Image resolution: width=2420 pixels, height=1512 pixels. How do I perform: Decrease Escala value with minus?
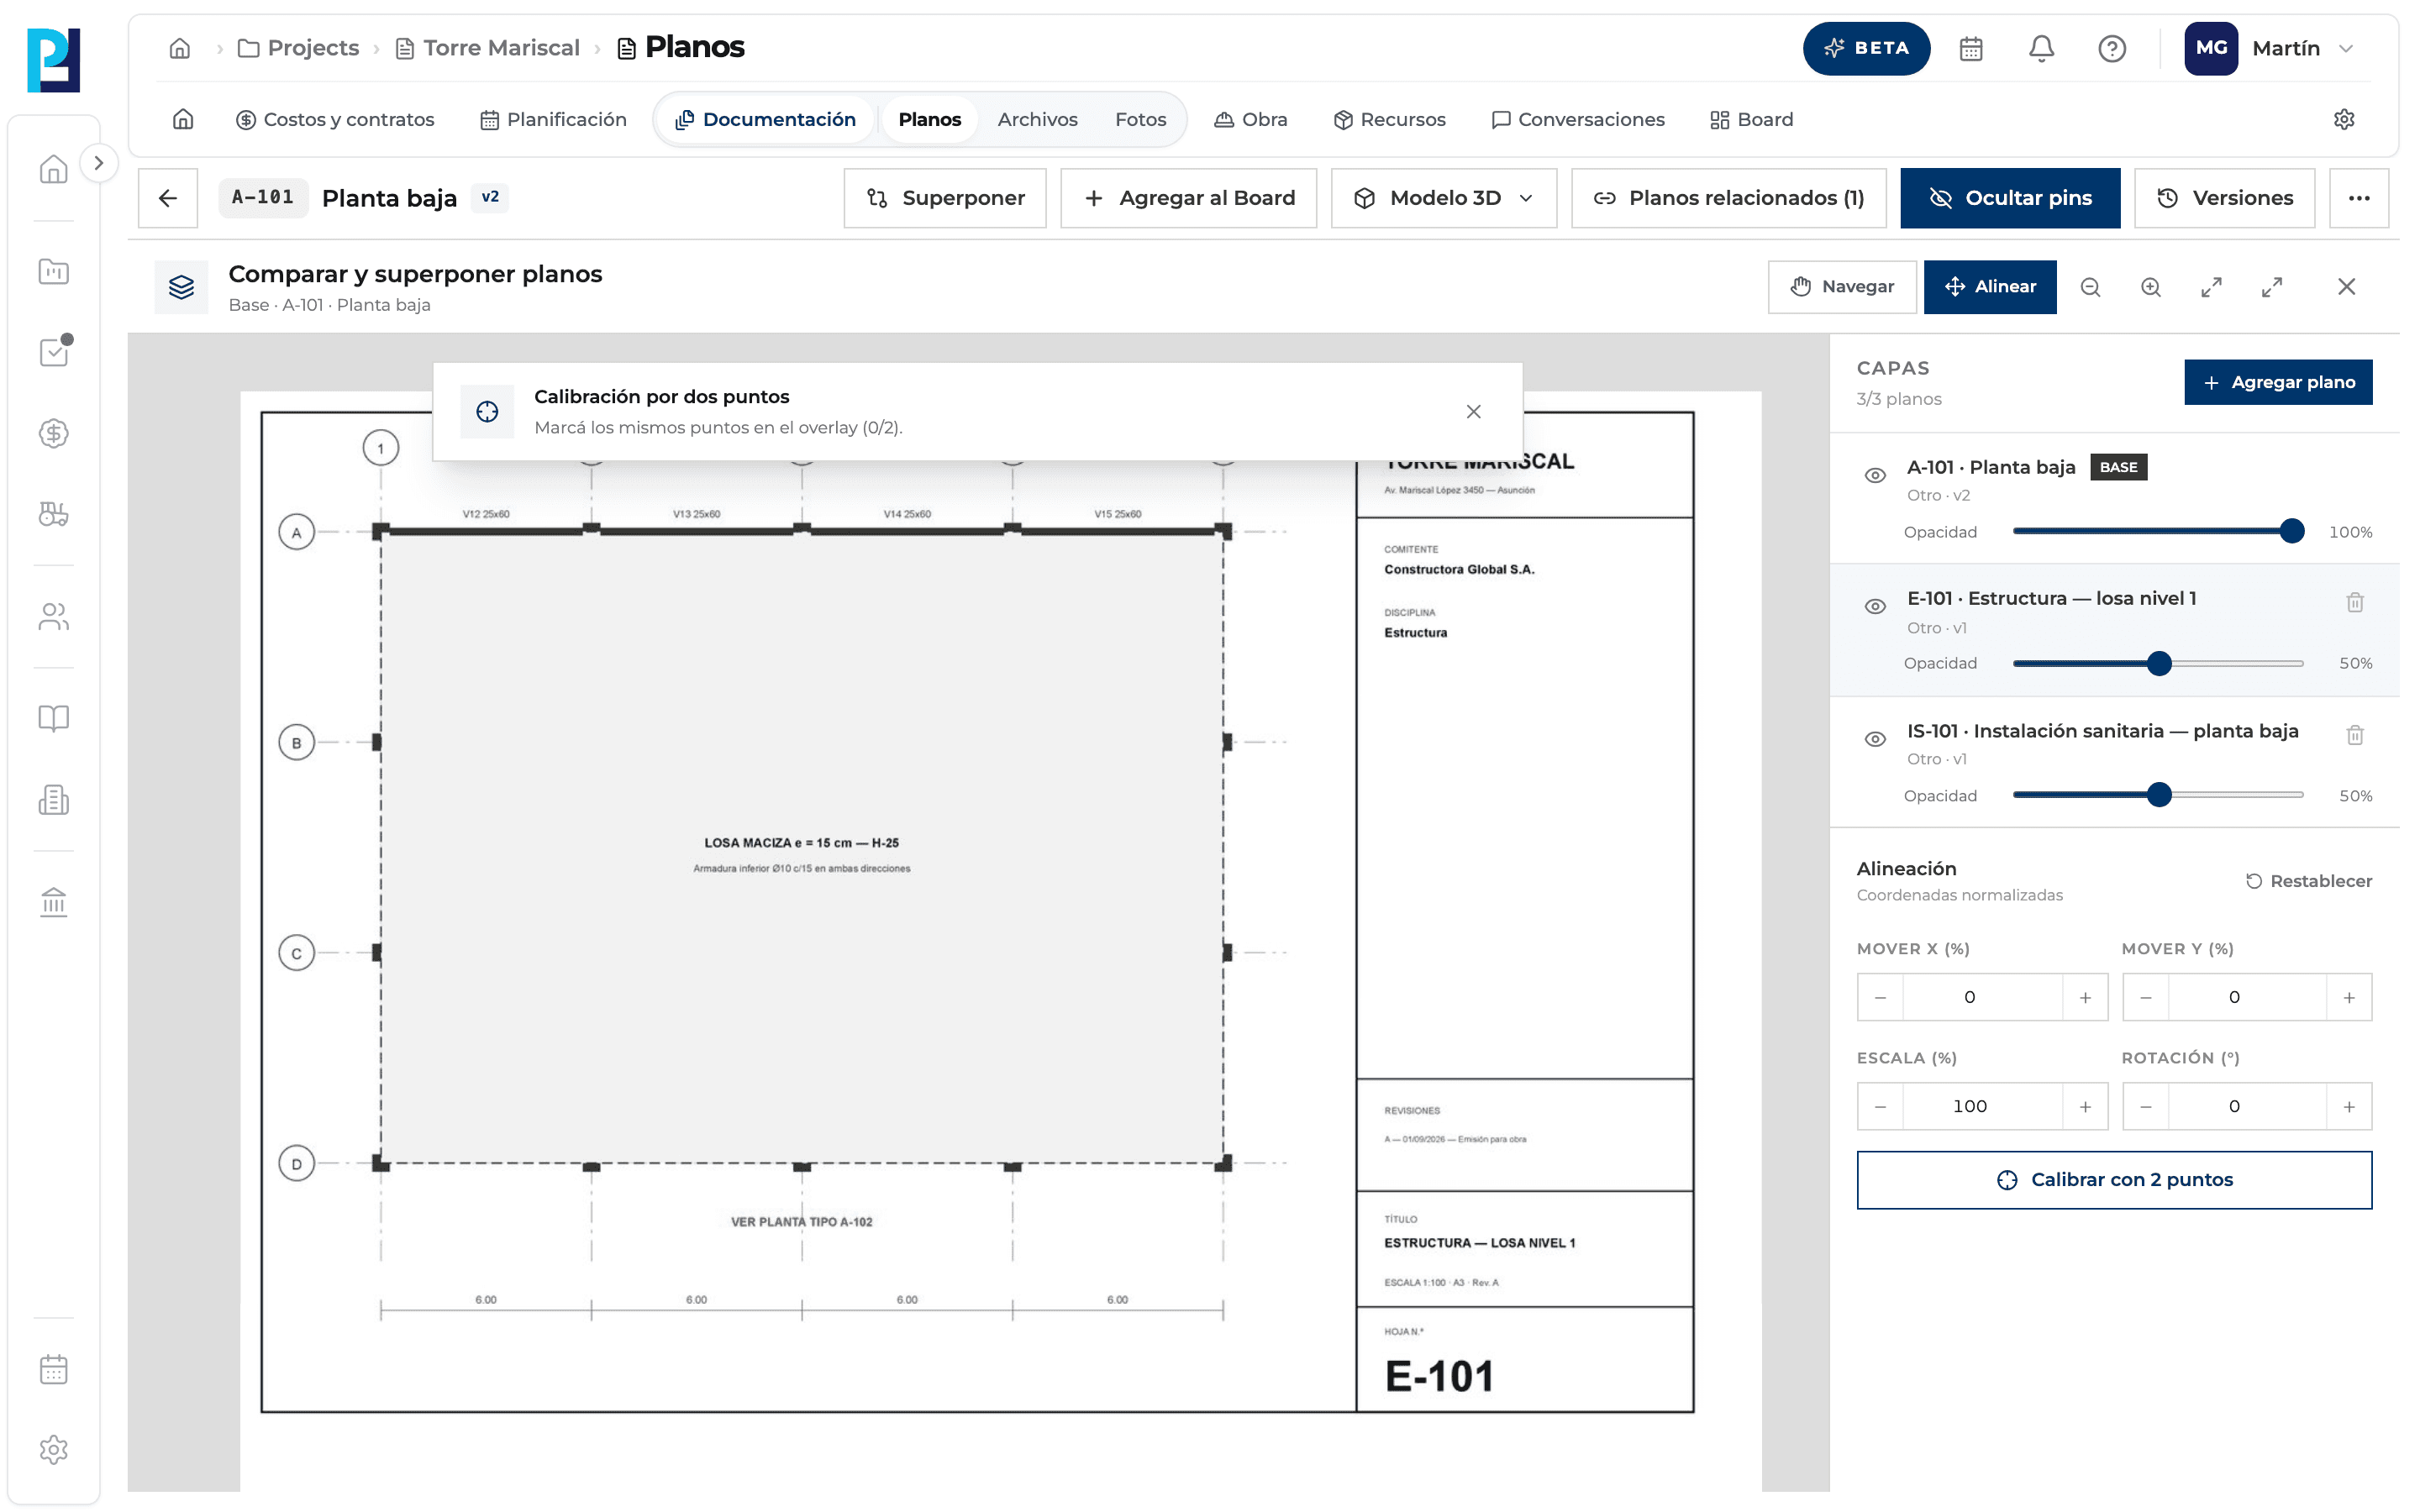1880,1106
